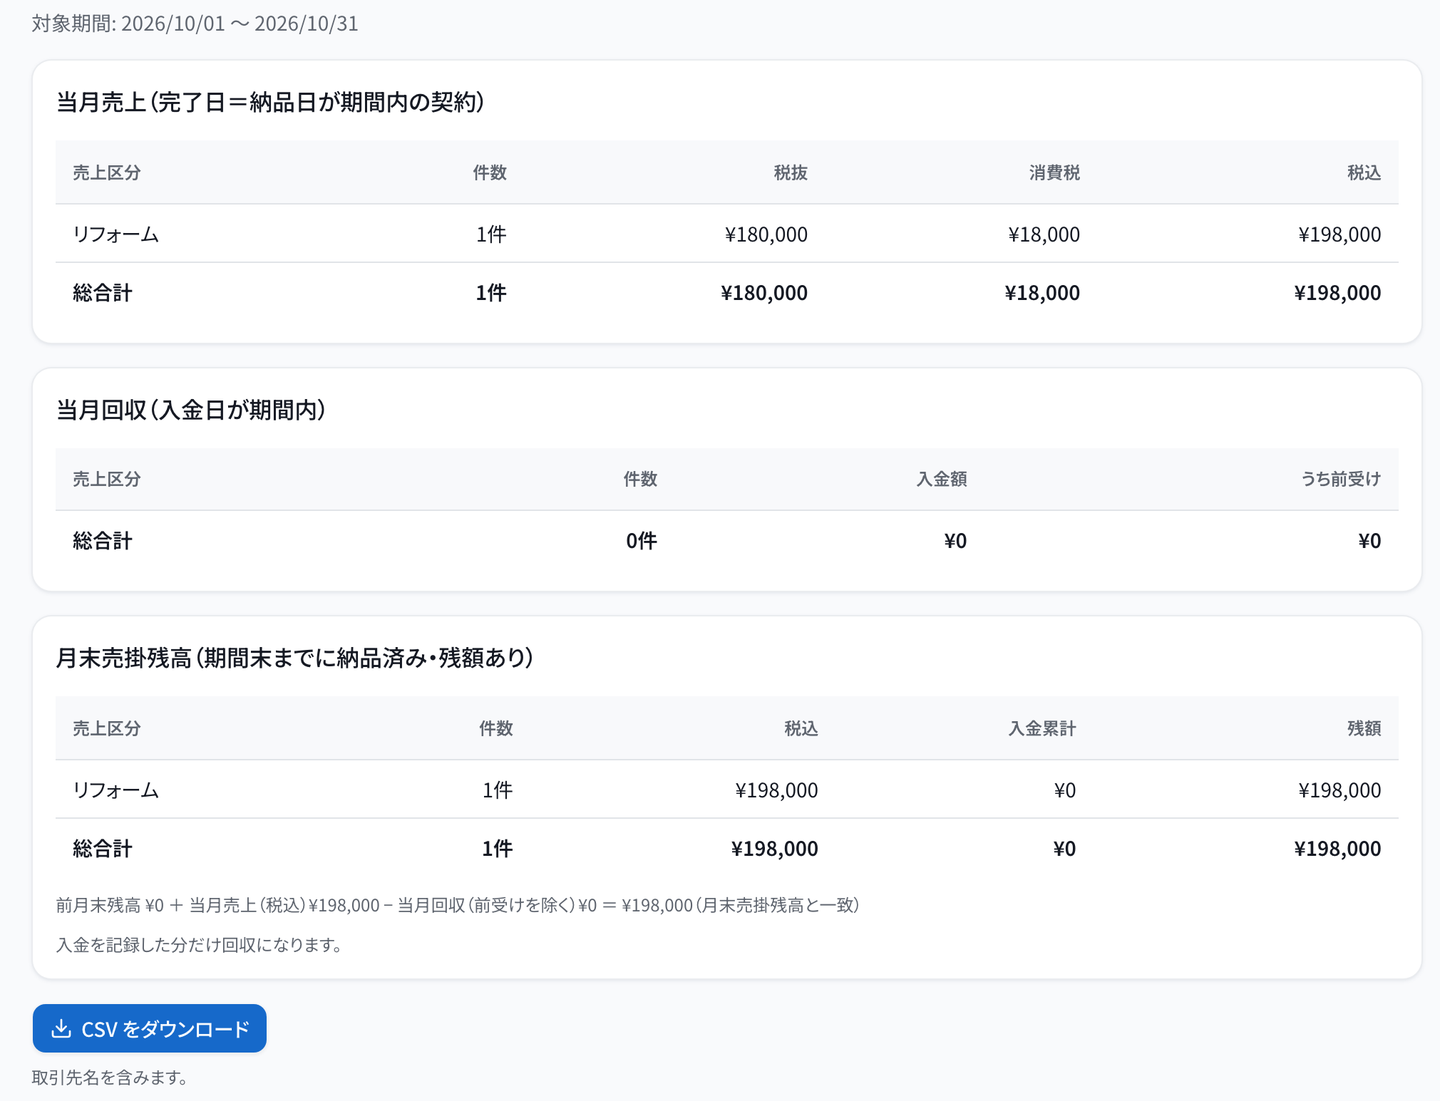Select リフォーム row label in 当月売上 table
Image resolution: width=1440 pixels, height=1101 pixels.
116,234
